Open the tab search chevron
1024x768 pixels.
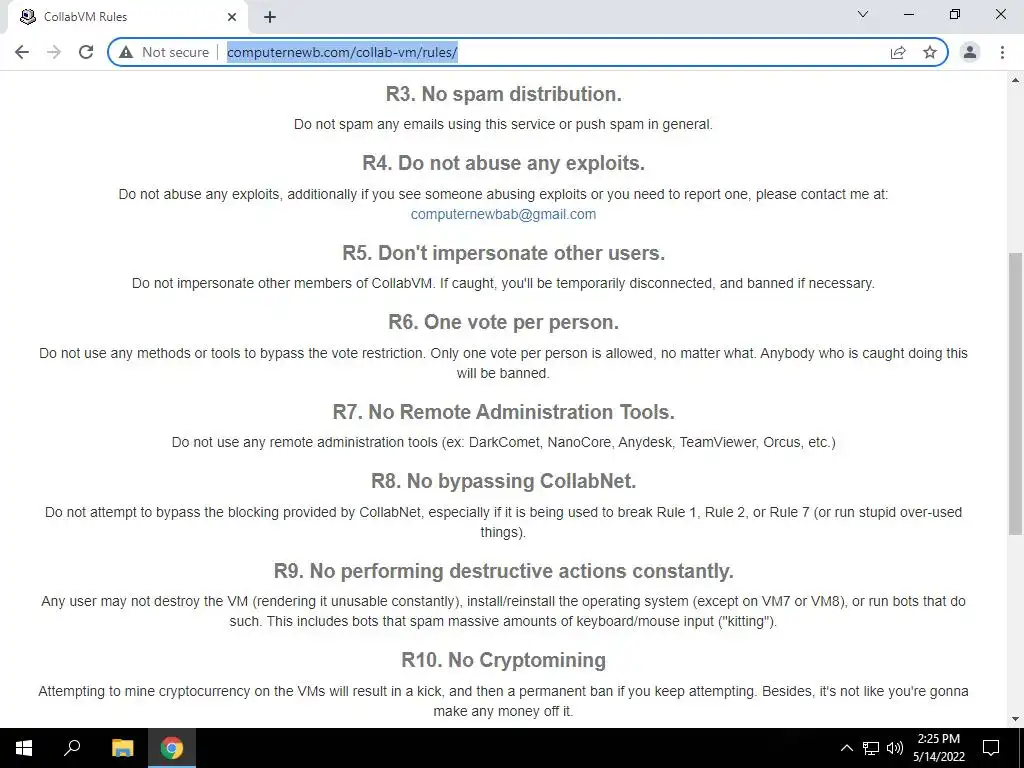[863, 14]
